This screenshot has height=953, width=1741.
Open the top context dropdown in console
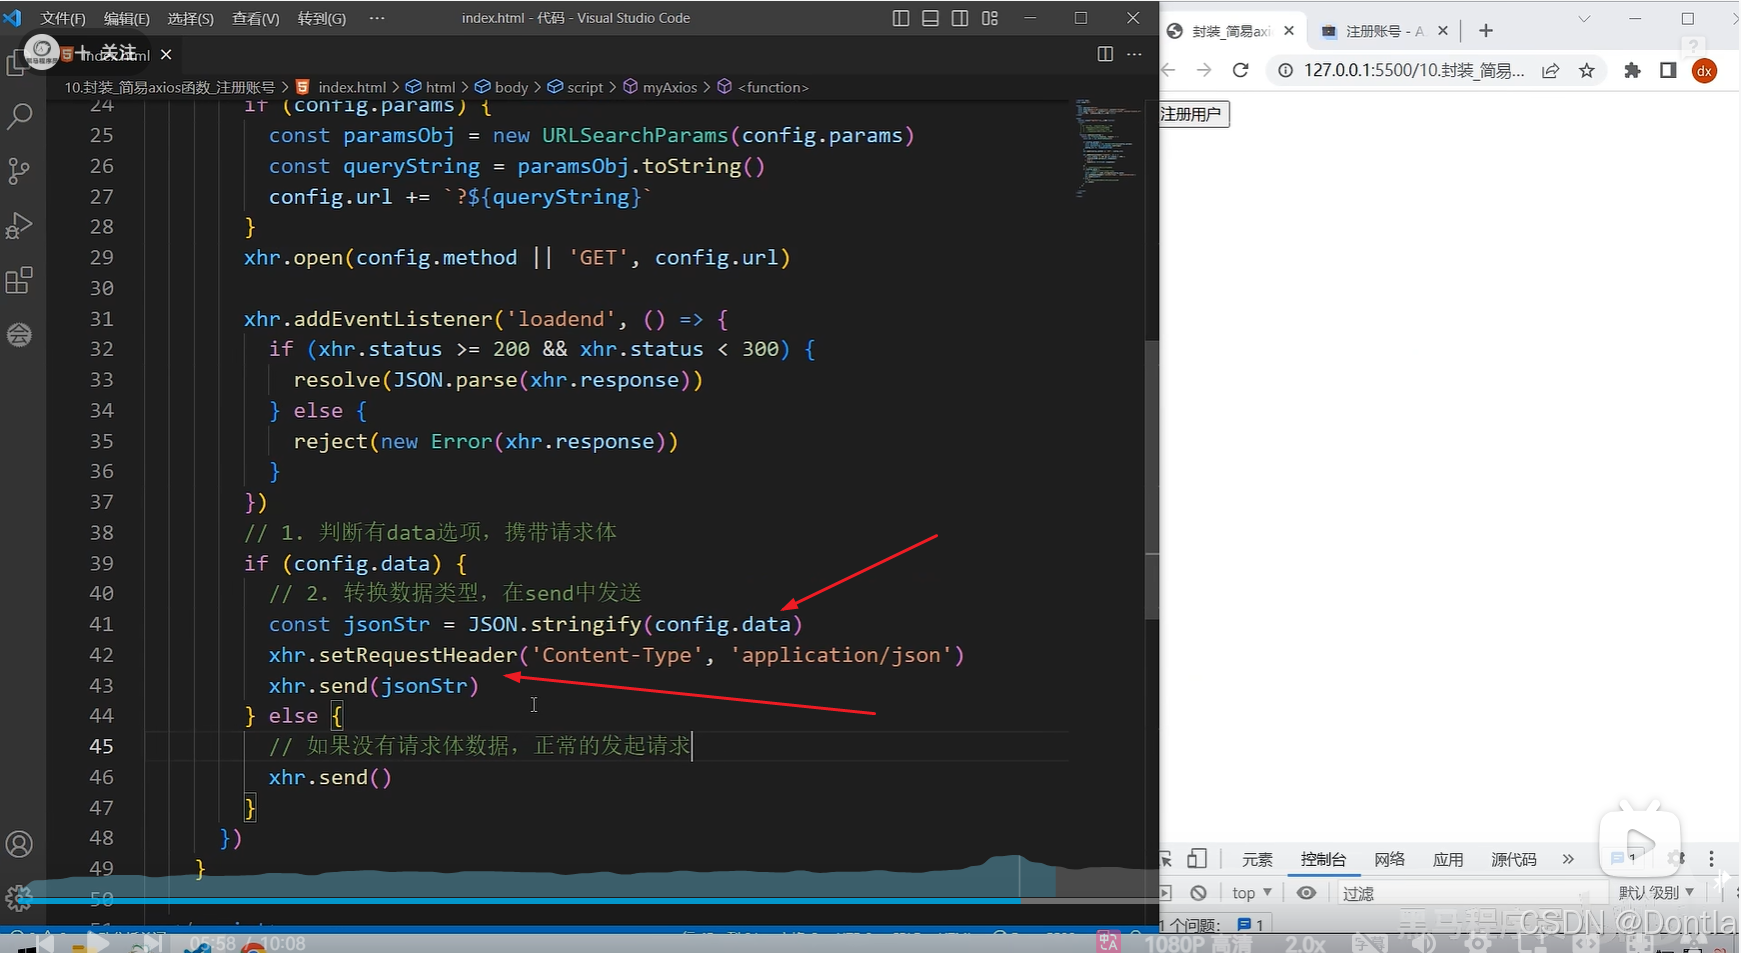click(1252, 893)
